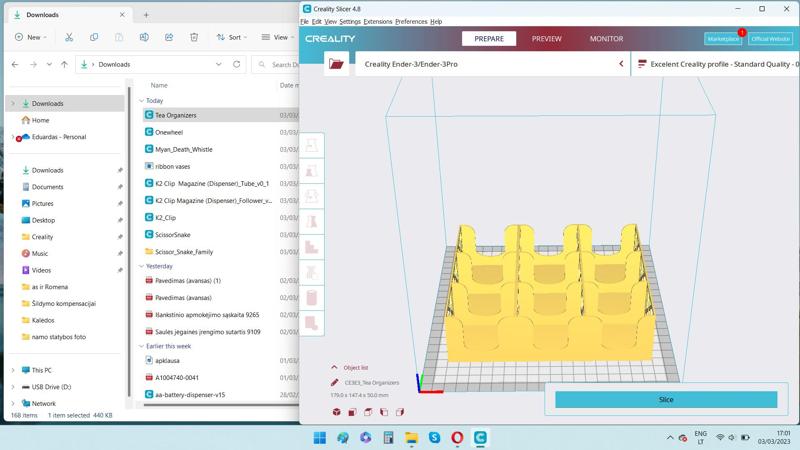Collapse Earlier this week group
This screenshot has height=450, width=800.
141,346
